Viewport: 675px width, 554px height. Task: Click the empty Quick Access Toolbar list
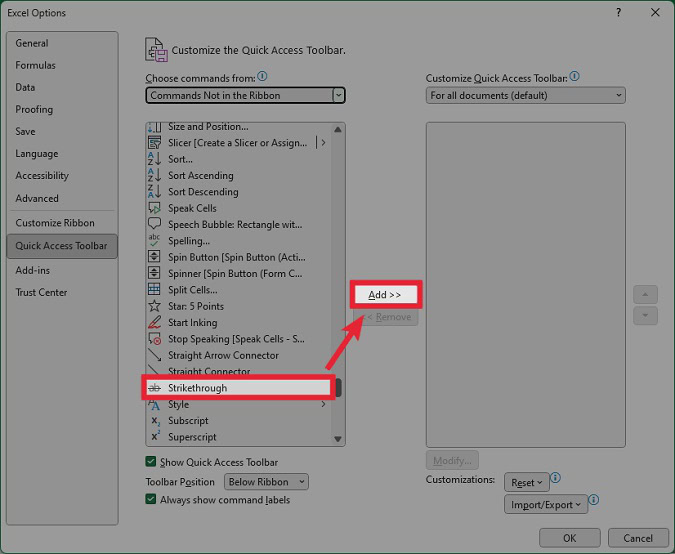526,285
